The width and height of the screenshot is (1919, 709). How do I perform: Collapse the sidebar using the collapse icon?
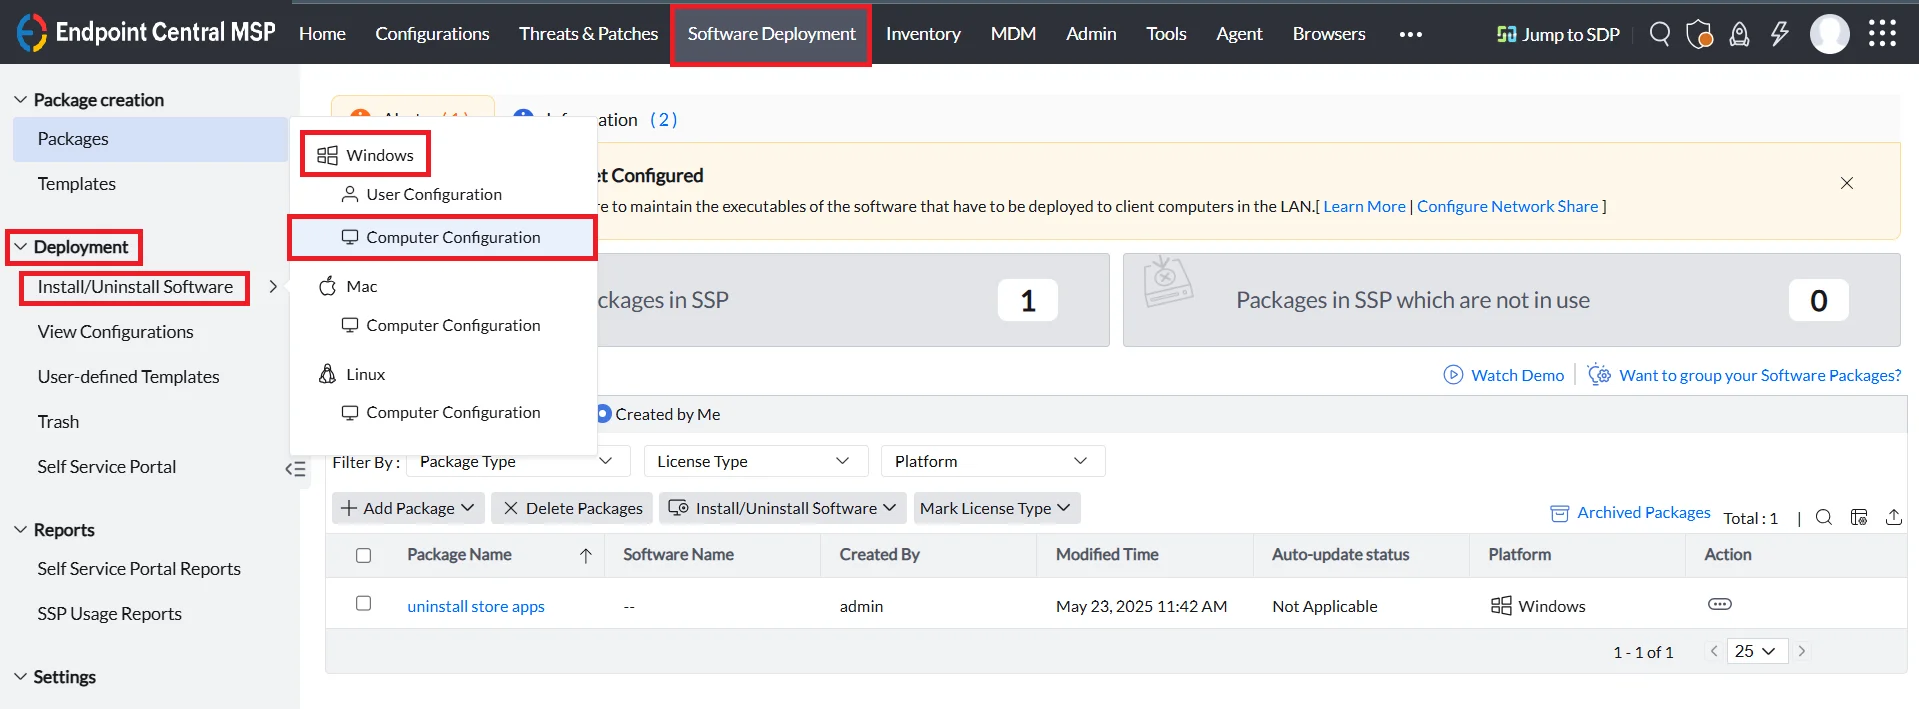[295, 468]
